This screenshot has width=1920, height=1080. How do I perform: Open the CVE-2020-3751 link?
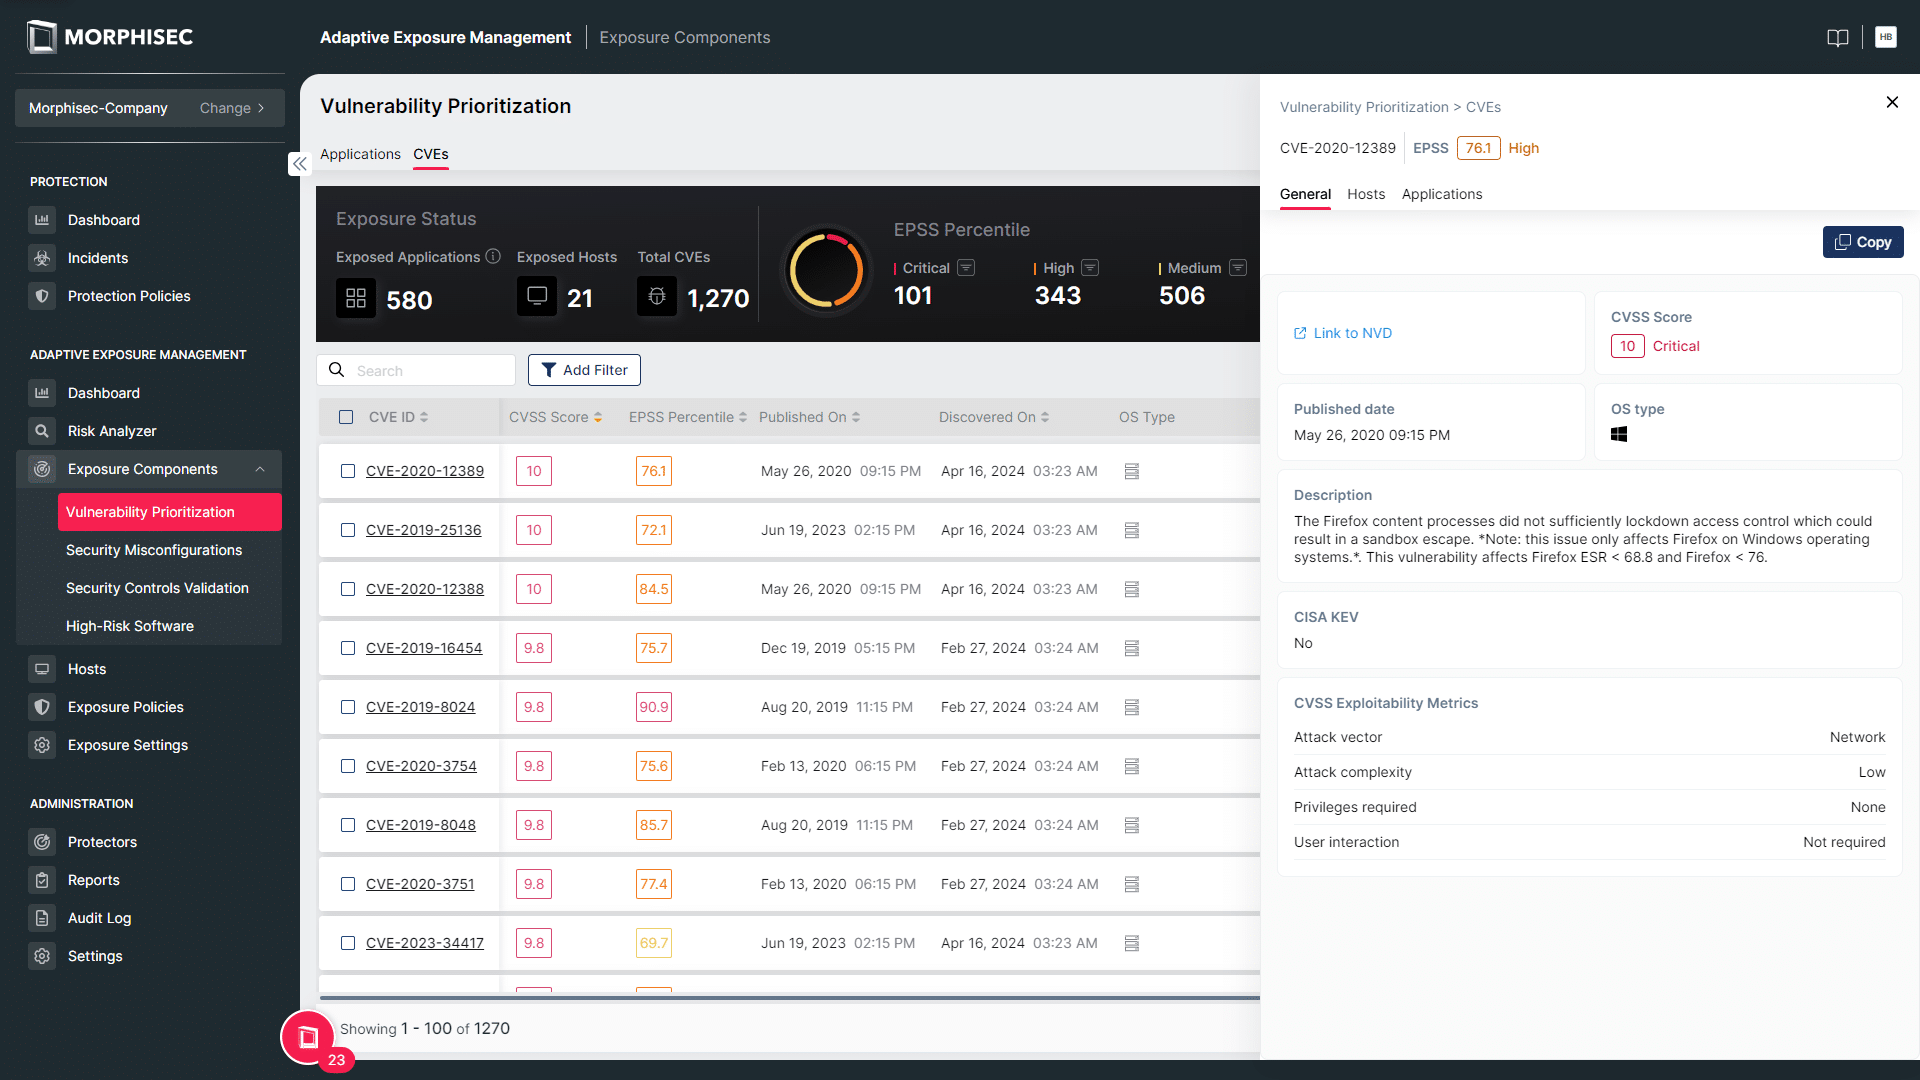[x=420, y=884]
